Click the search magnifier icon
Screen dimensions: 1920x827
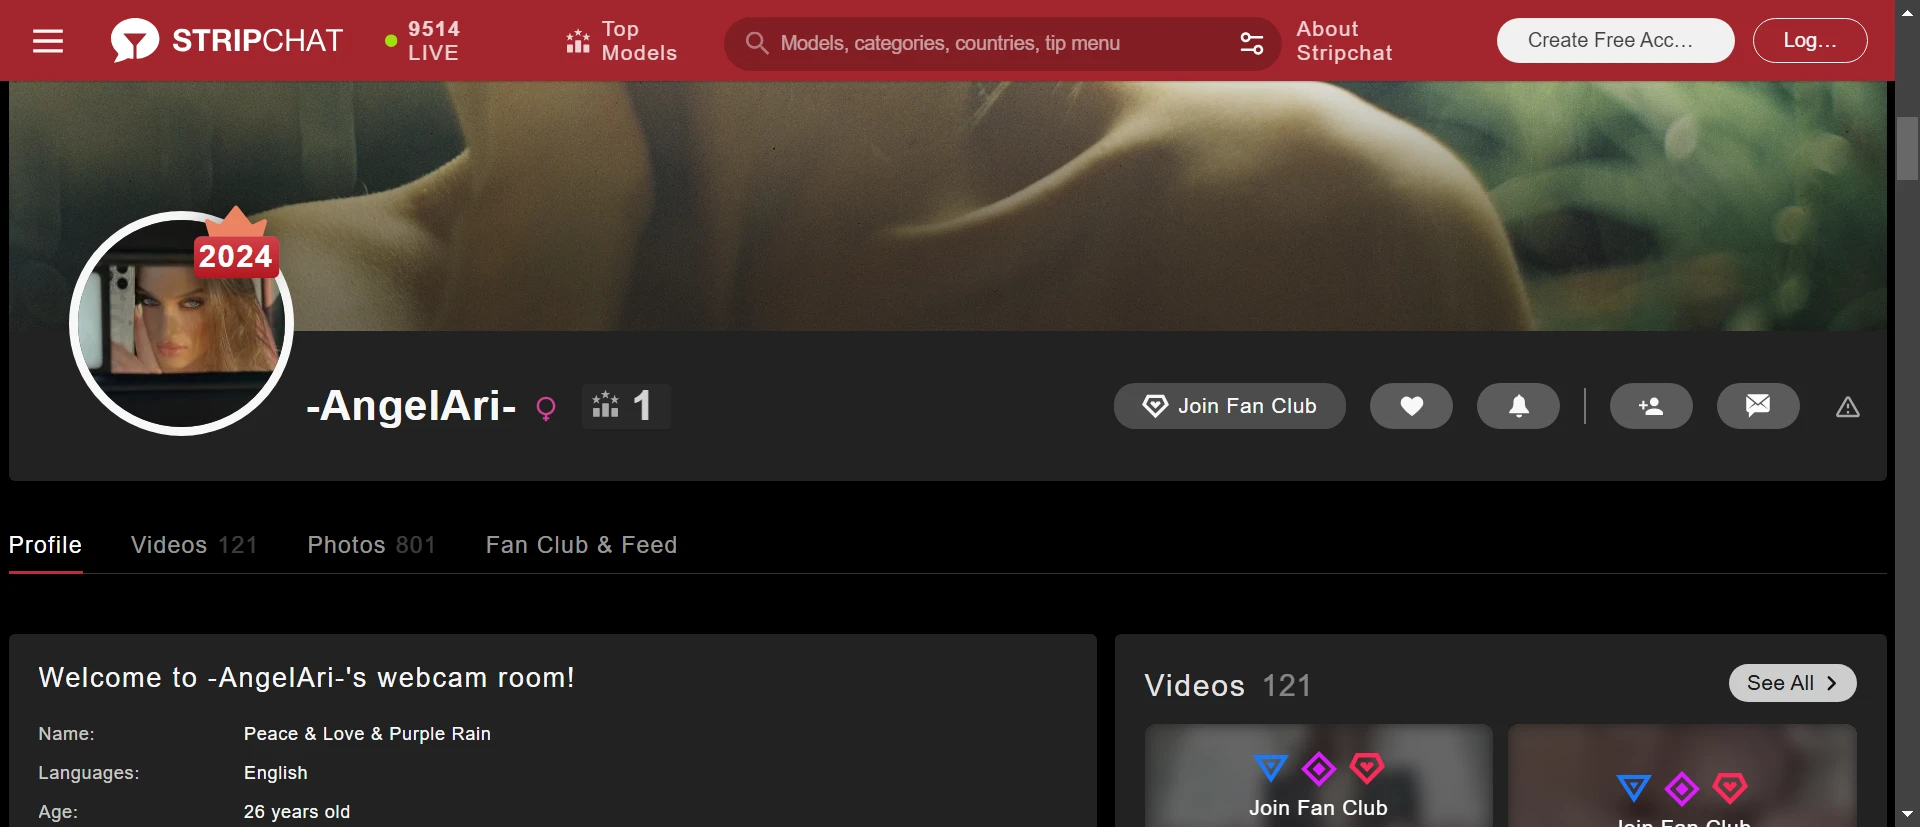point(757,43)
